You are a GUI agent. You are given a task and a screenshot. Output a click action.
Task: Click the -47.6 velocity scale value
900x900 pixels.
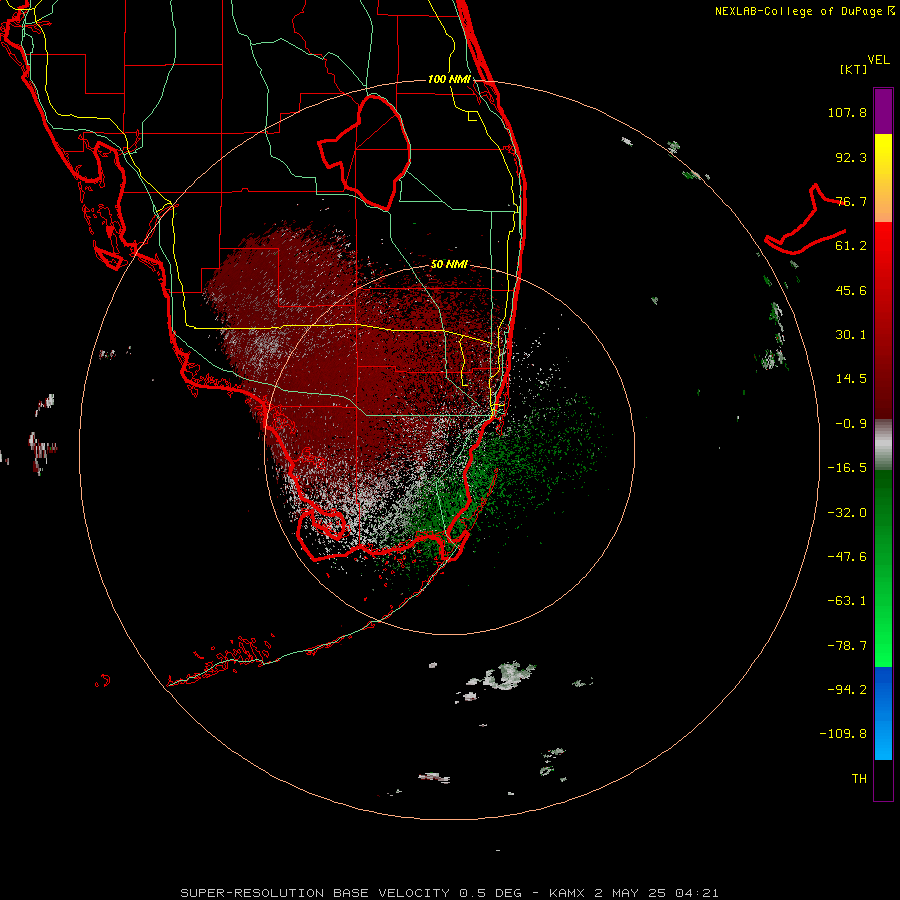(x=847, y=557)
